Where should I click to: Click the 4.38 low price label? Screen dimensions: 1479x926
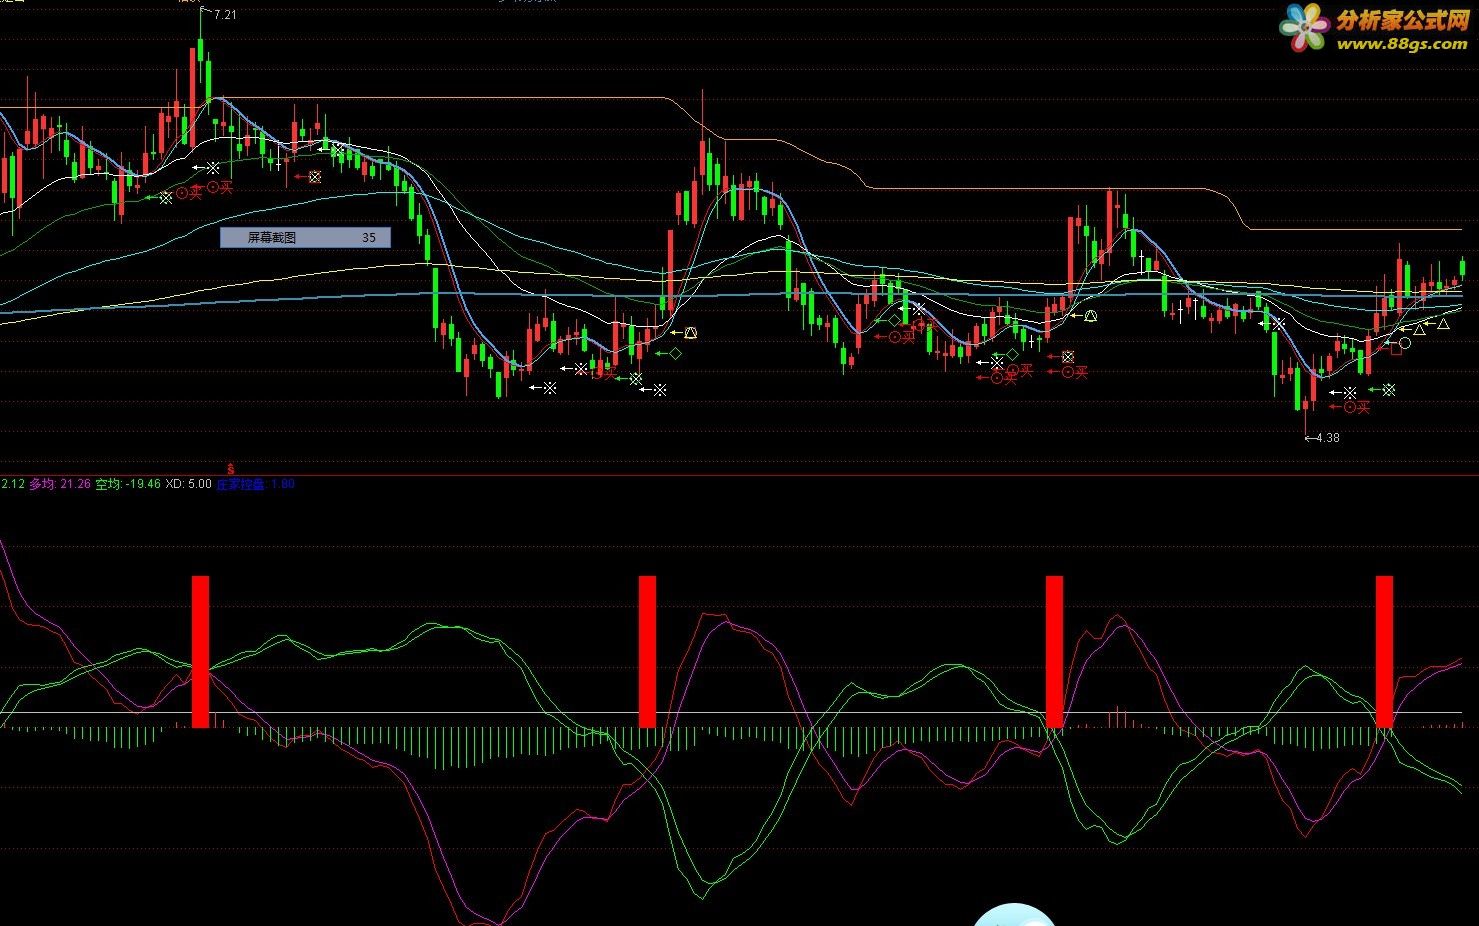coord(1327,438)
